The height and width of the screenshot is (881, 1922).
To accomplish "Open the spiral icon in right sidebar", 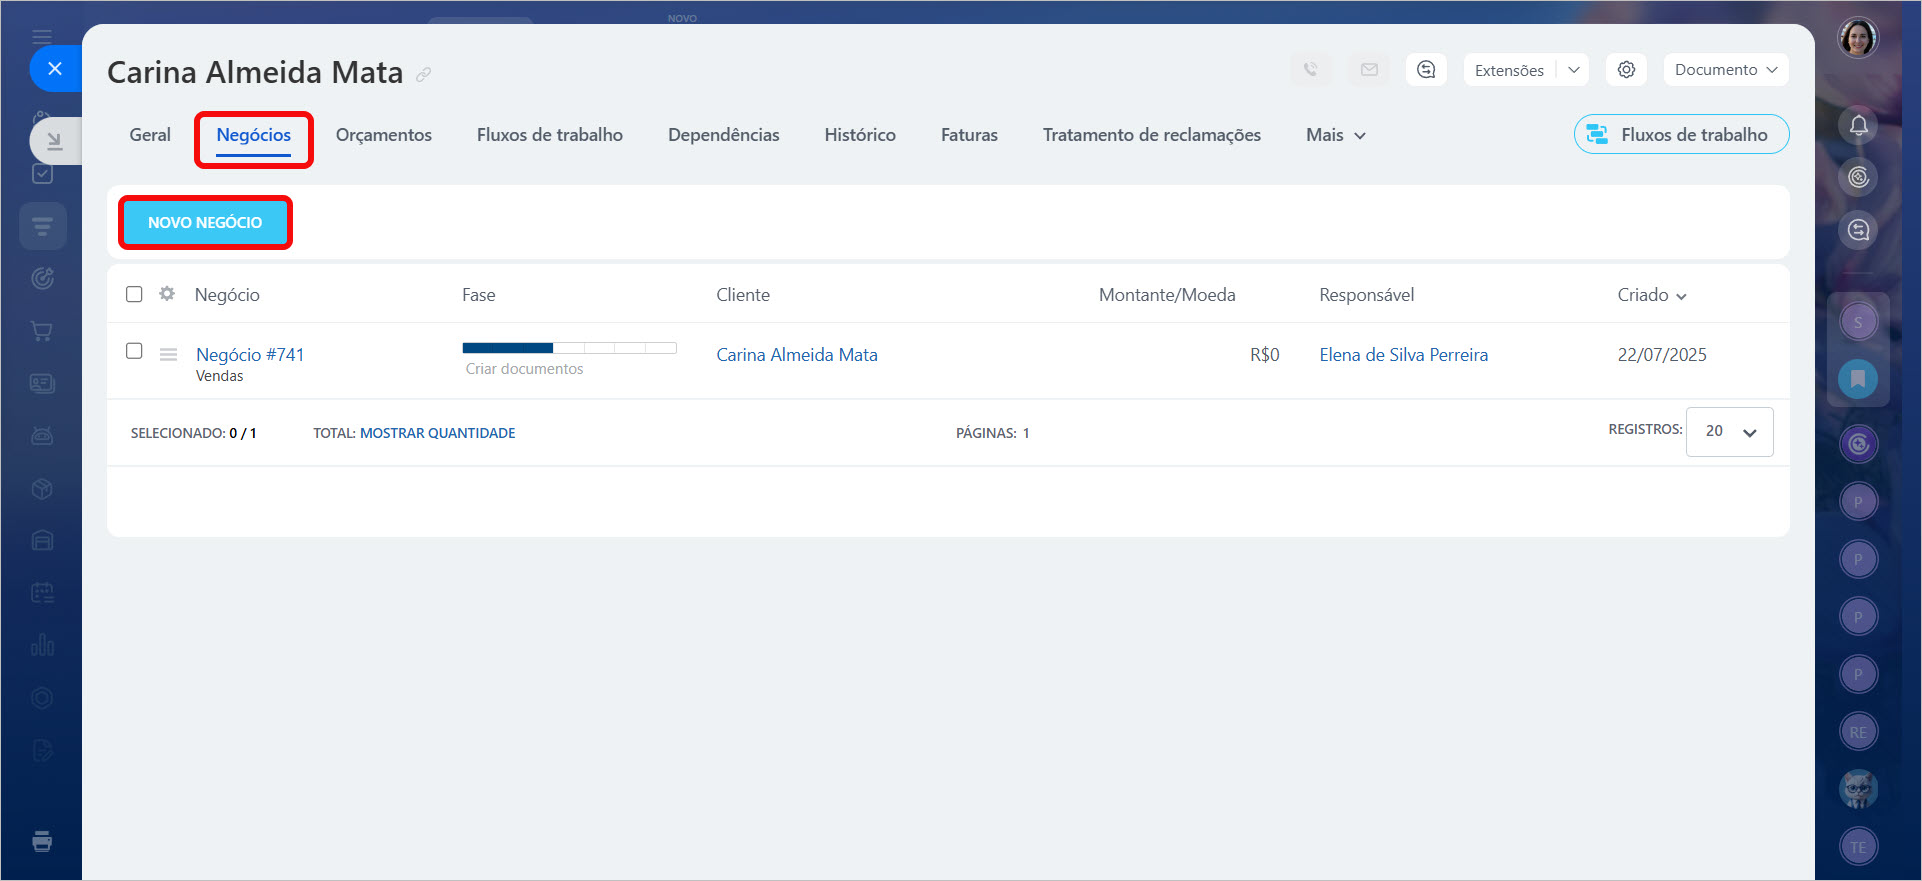I will click(x=1858, y=177).
